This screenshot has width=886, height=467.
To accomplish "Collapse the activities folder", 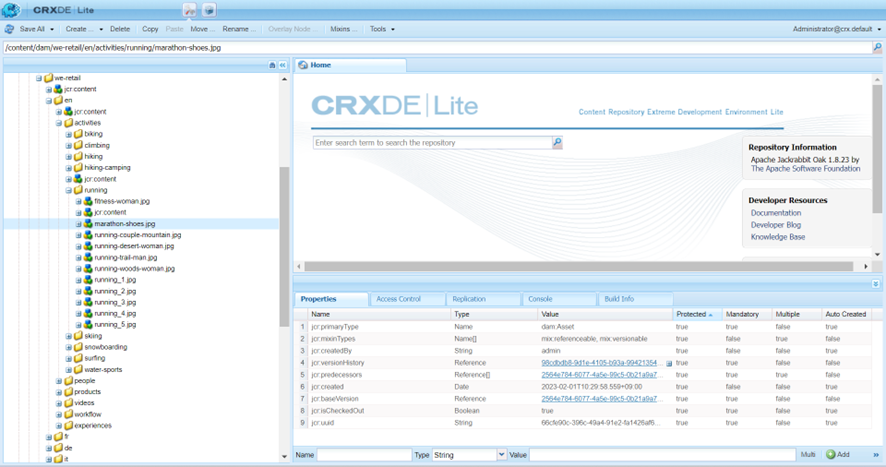I will [x=59, y=123].
